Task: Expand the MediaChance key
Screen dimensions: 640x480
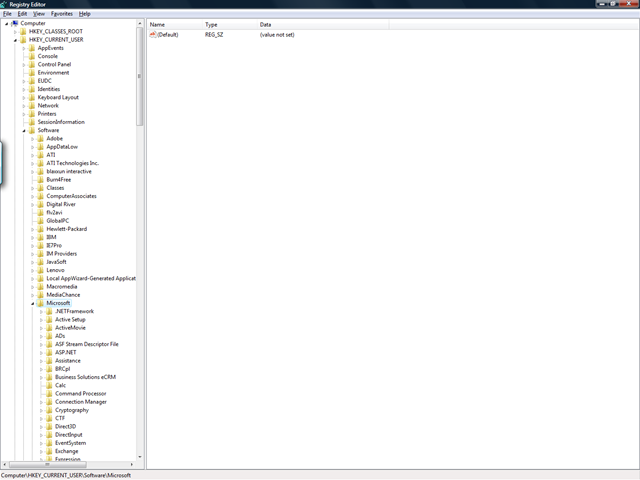Action: [x=32, y=295]
